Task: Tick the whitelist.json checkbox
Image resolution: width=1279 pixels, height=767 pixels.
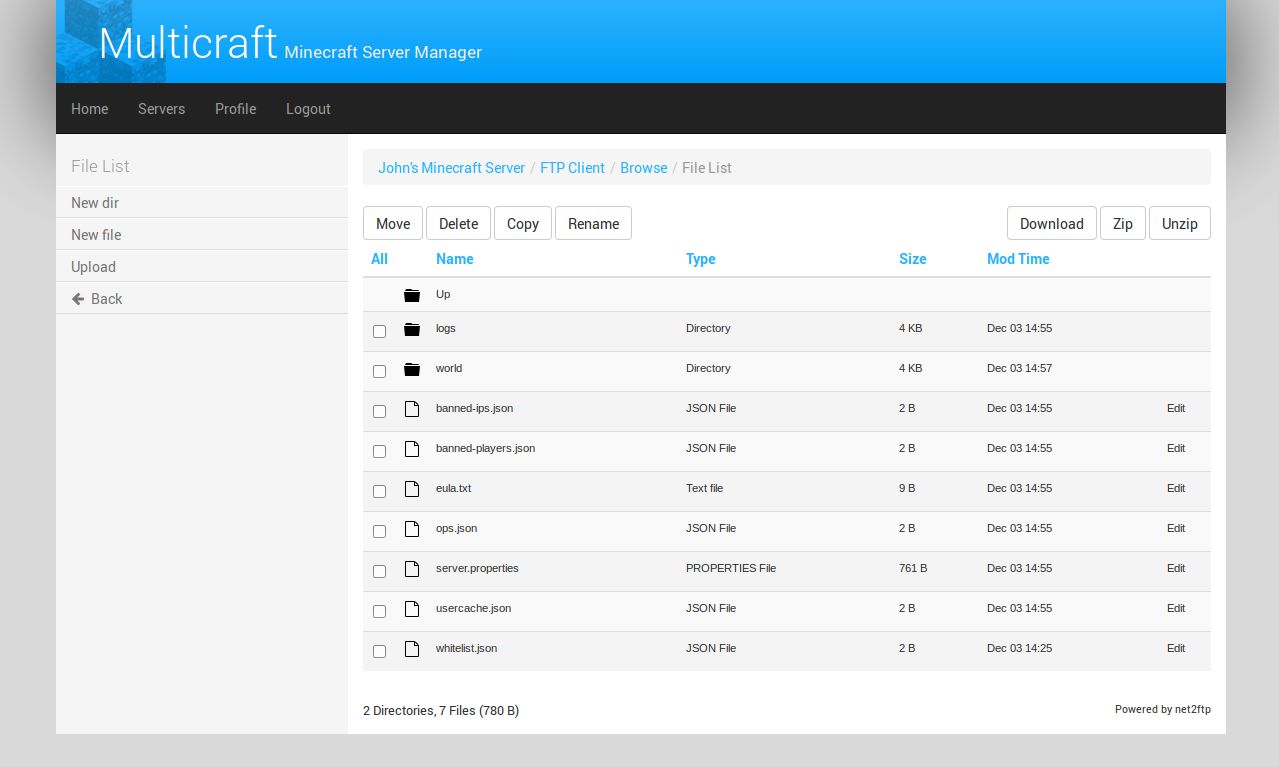Action: [379, 651]
